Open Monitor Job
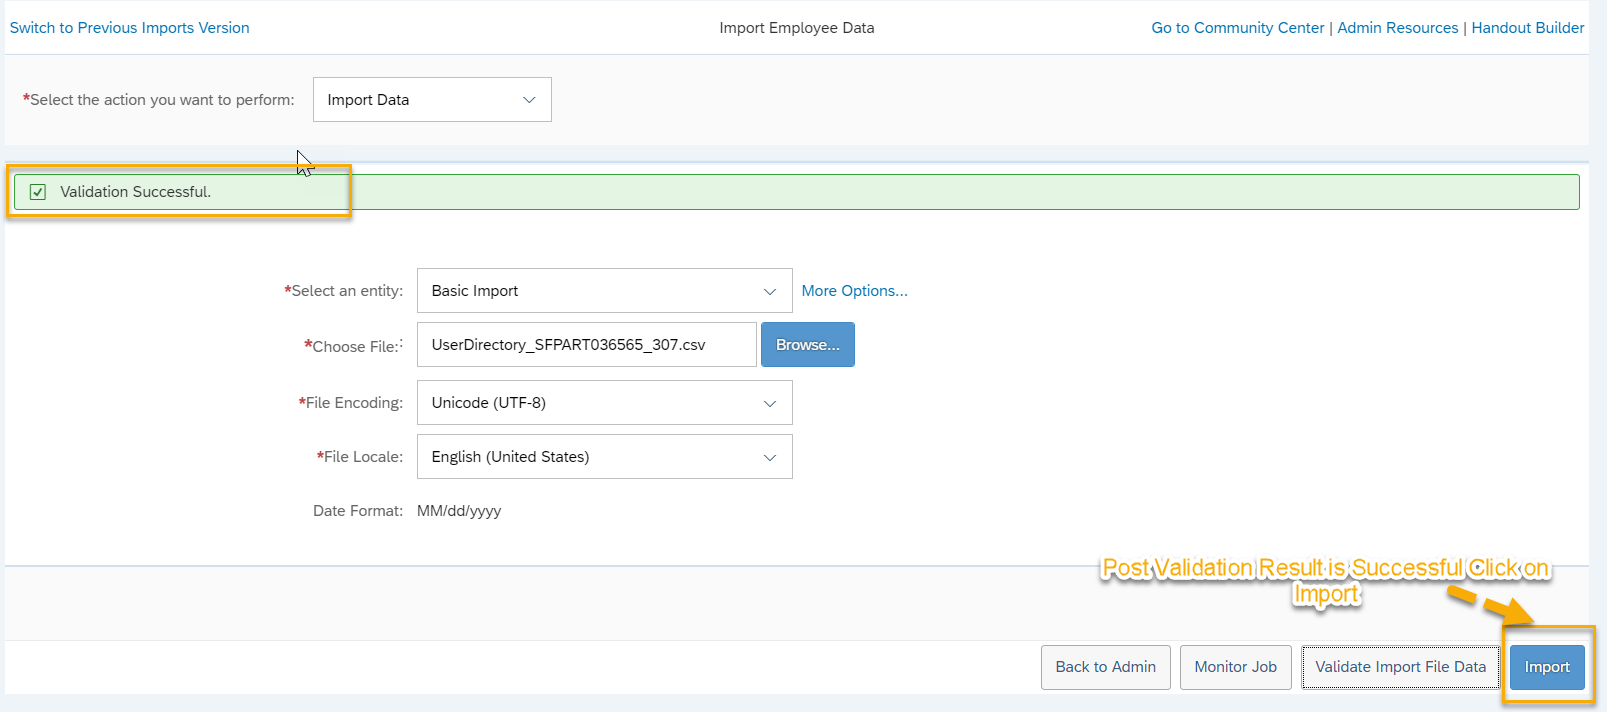 1235,667
